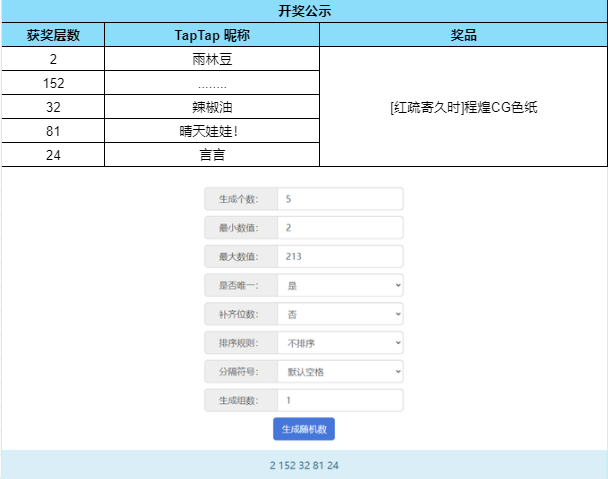
Task: Focus the 最大数值 input field
Action: [340, 256]
